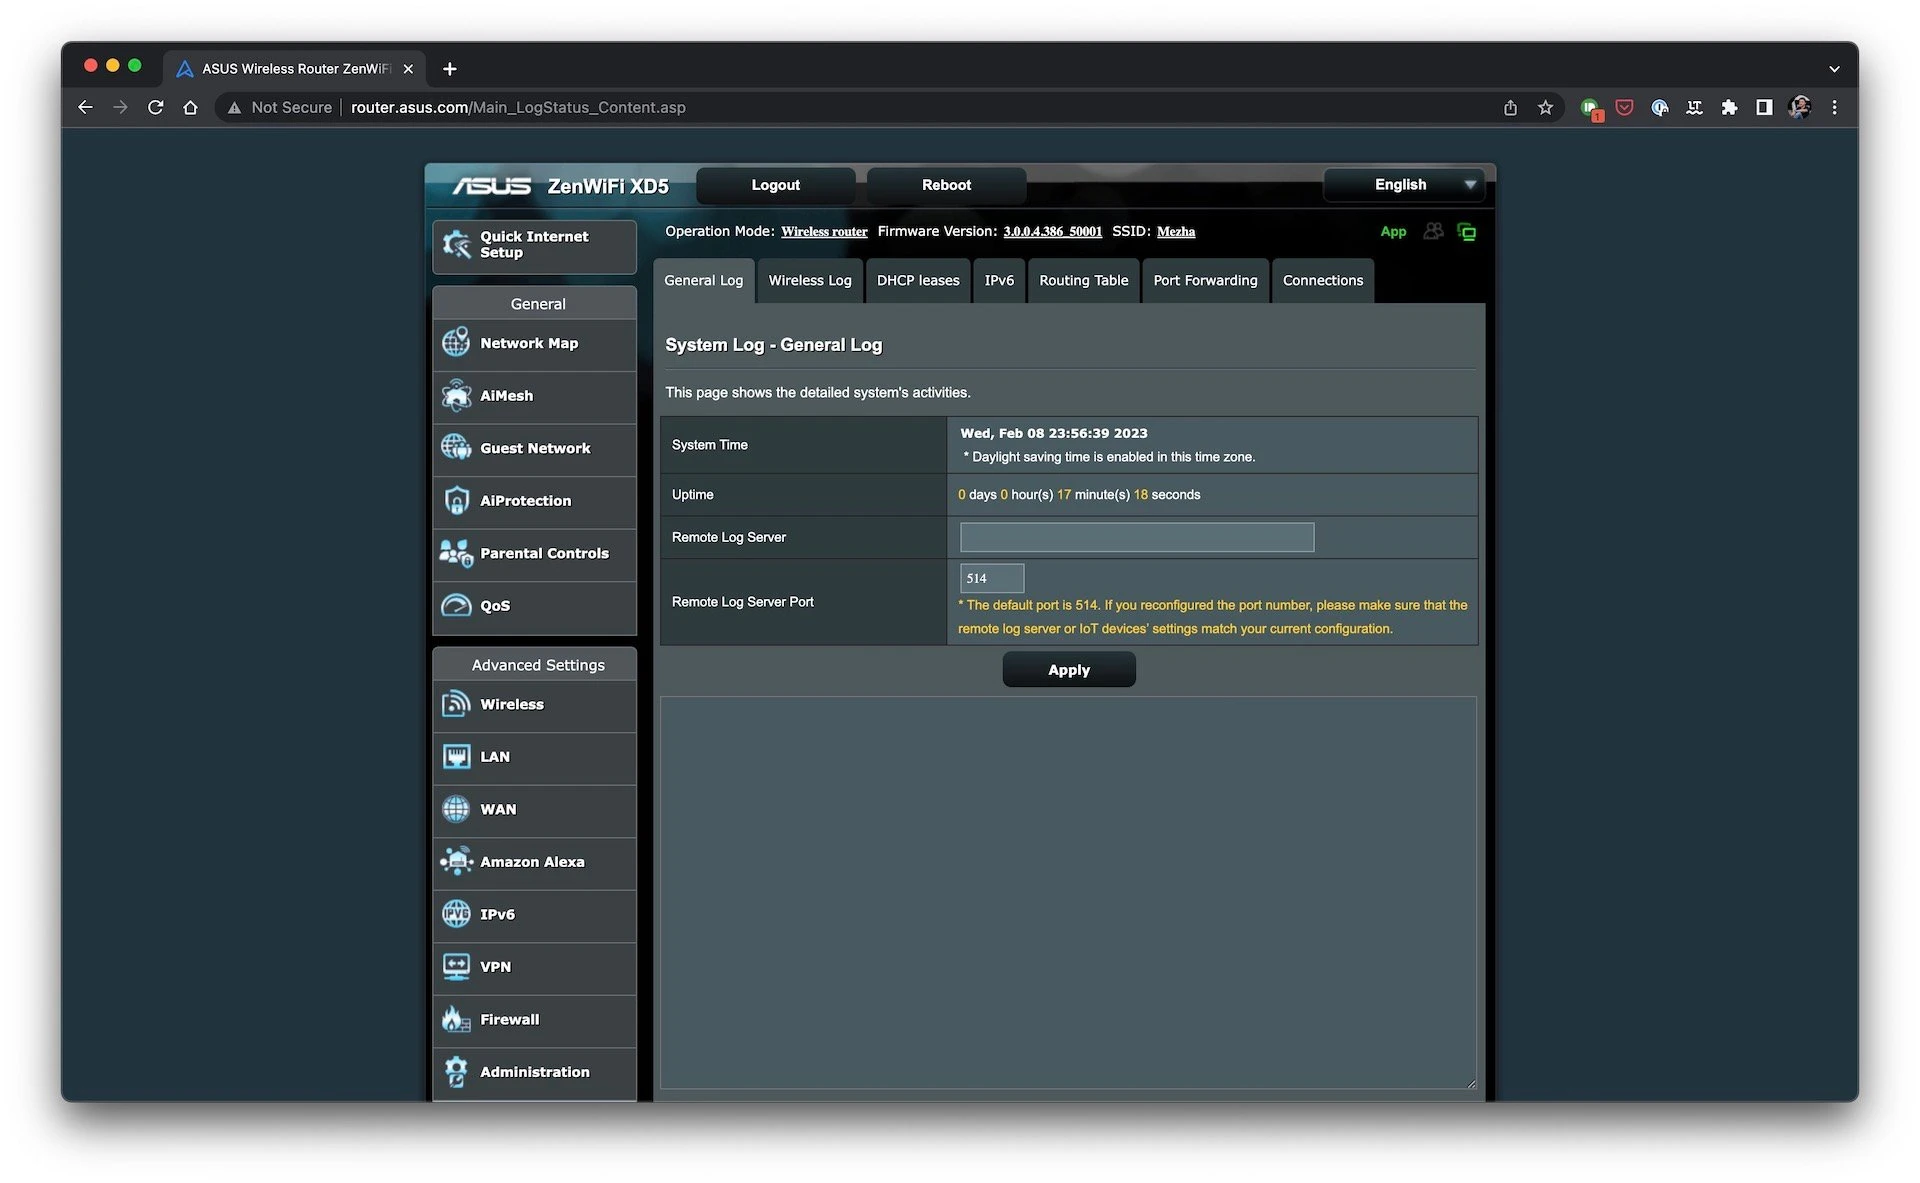Click the Remote Log Server input field

pos(1136,537)
